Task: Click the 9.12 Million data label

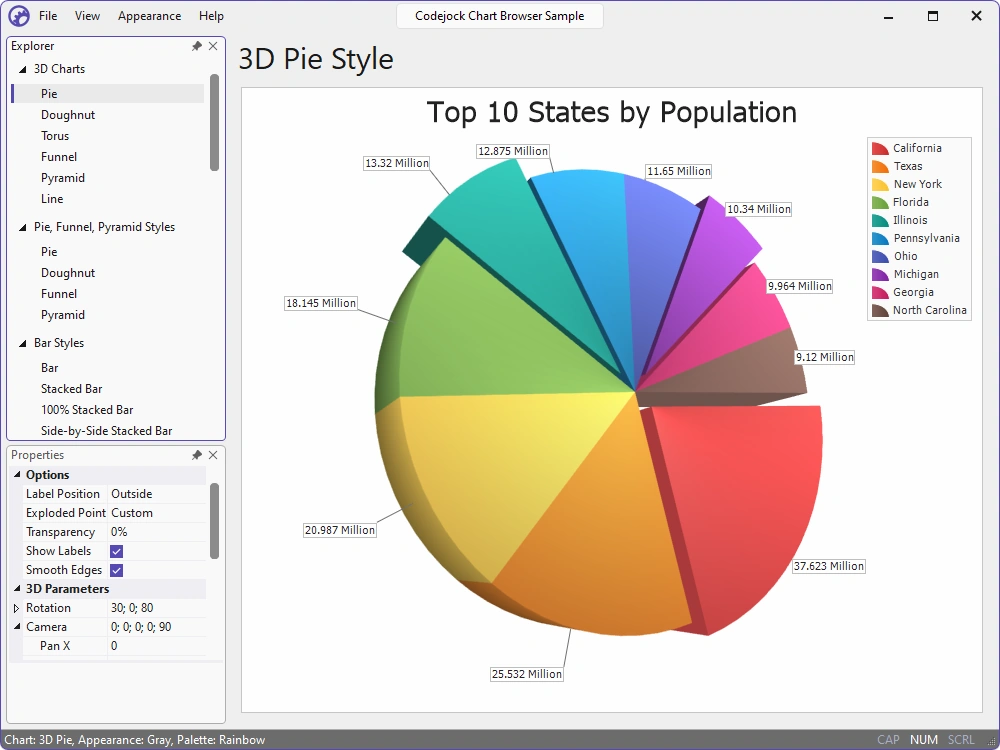Action: click(x=825, y=357)
